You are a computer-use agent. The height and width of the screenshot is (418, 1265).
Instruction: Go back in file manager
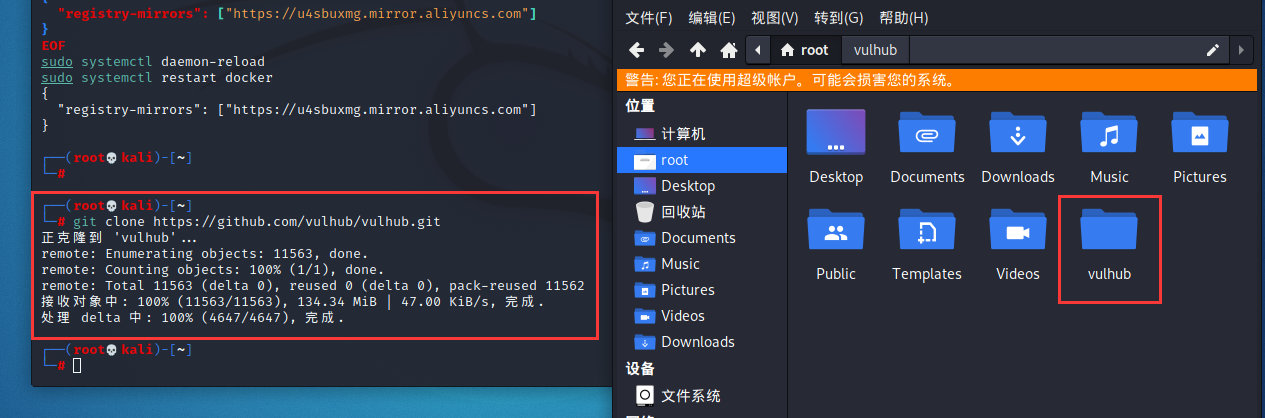click(x=636, y=50)
